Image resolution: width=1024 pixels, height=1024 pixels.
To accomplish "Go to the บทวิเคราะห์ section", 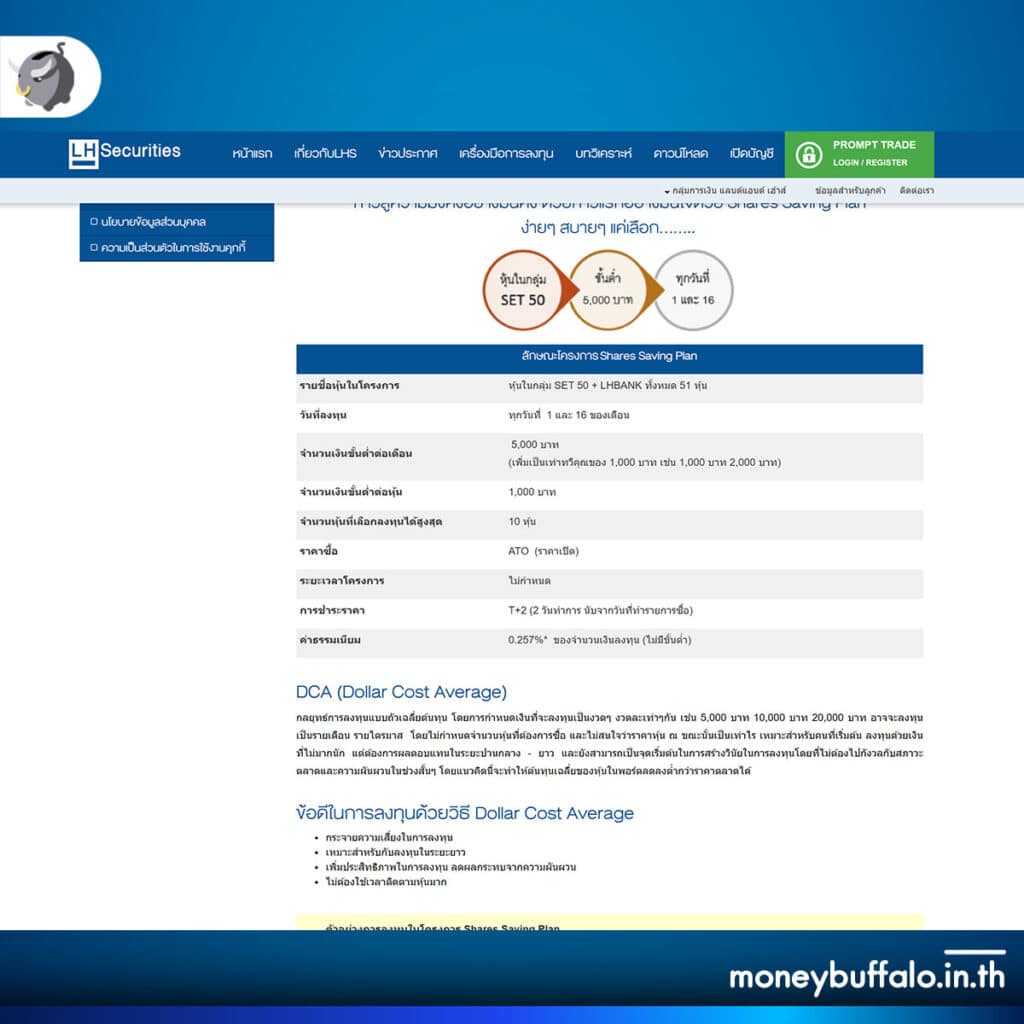I will click(x=603, y=154).
